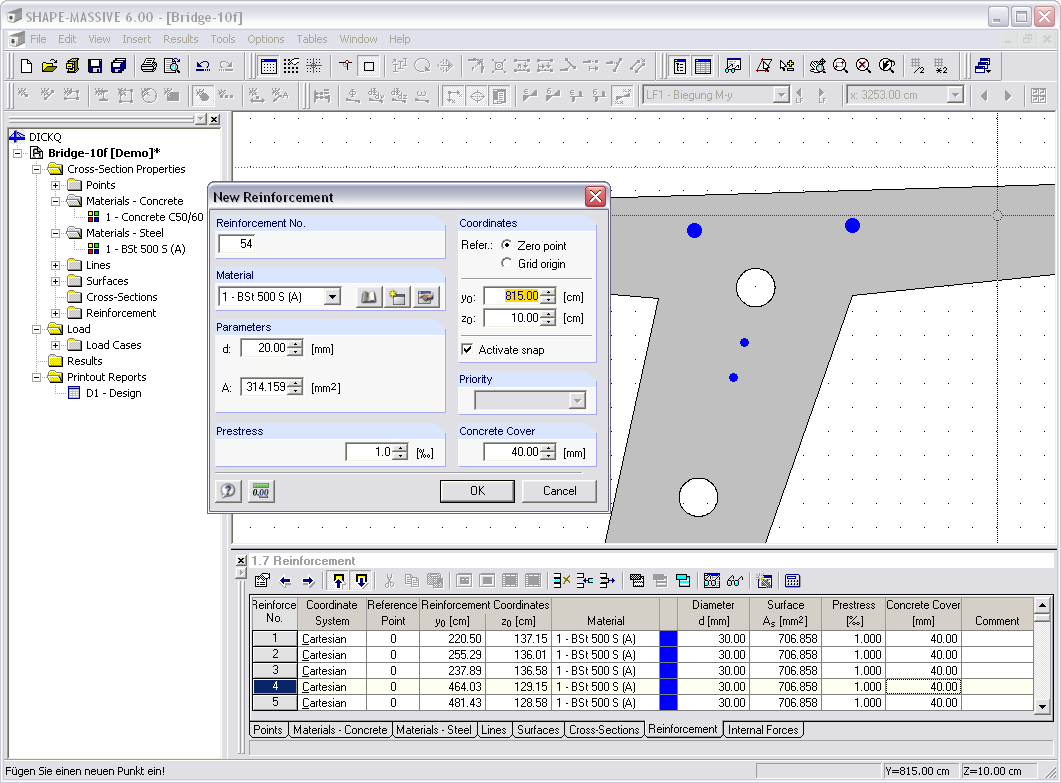Toggle the project navigator panel icon in toolbar
The image size is (1061, 783).
tap(680, 66)
